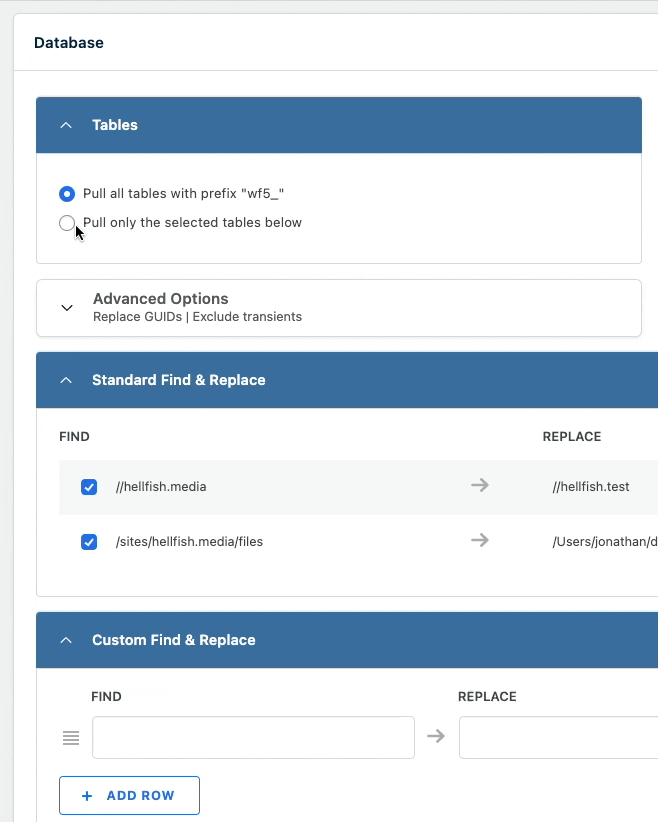The width and height of the screenshot is (658, 822).
Task: Uncheck the //hellfish.media find row checkbox
Action: 89,487
